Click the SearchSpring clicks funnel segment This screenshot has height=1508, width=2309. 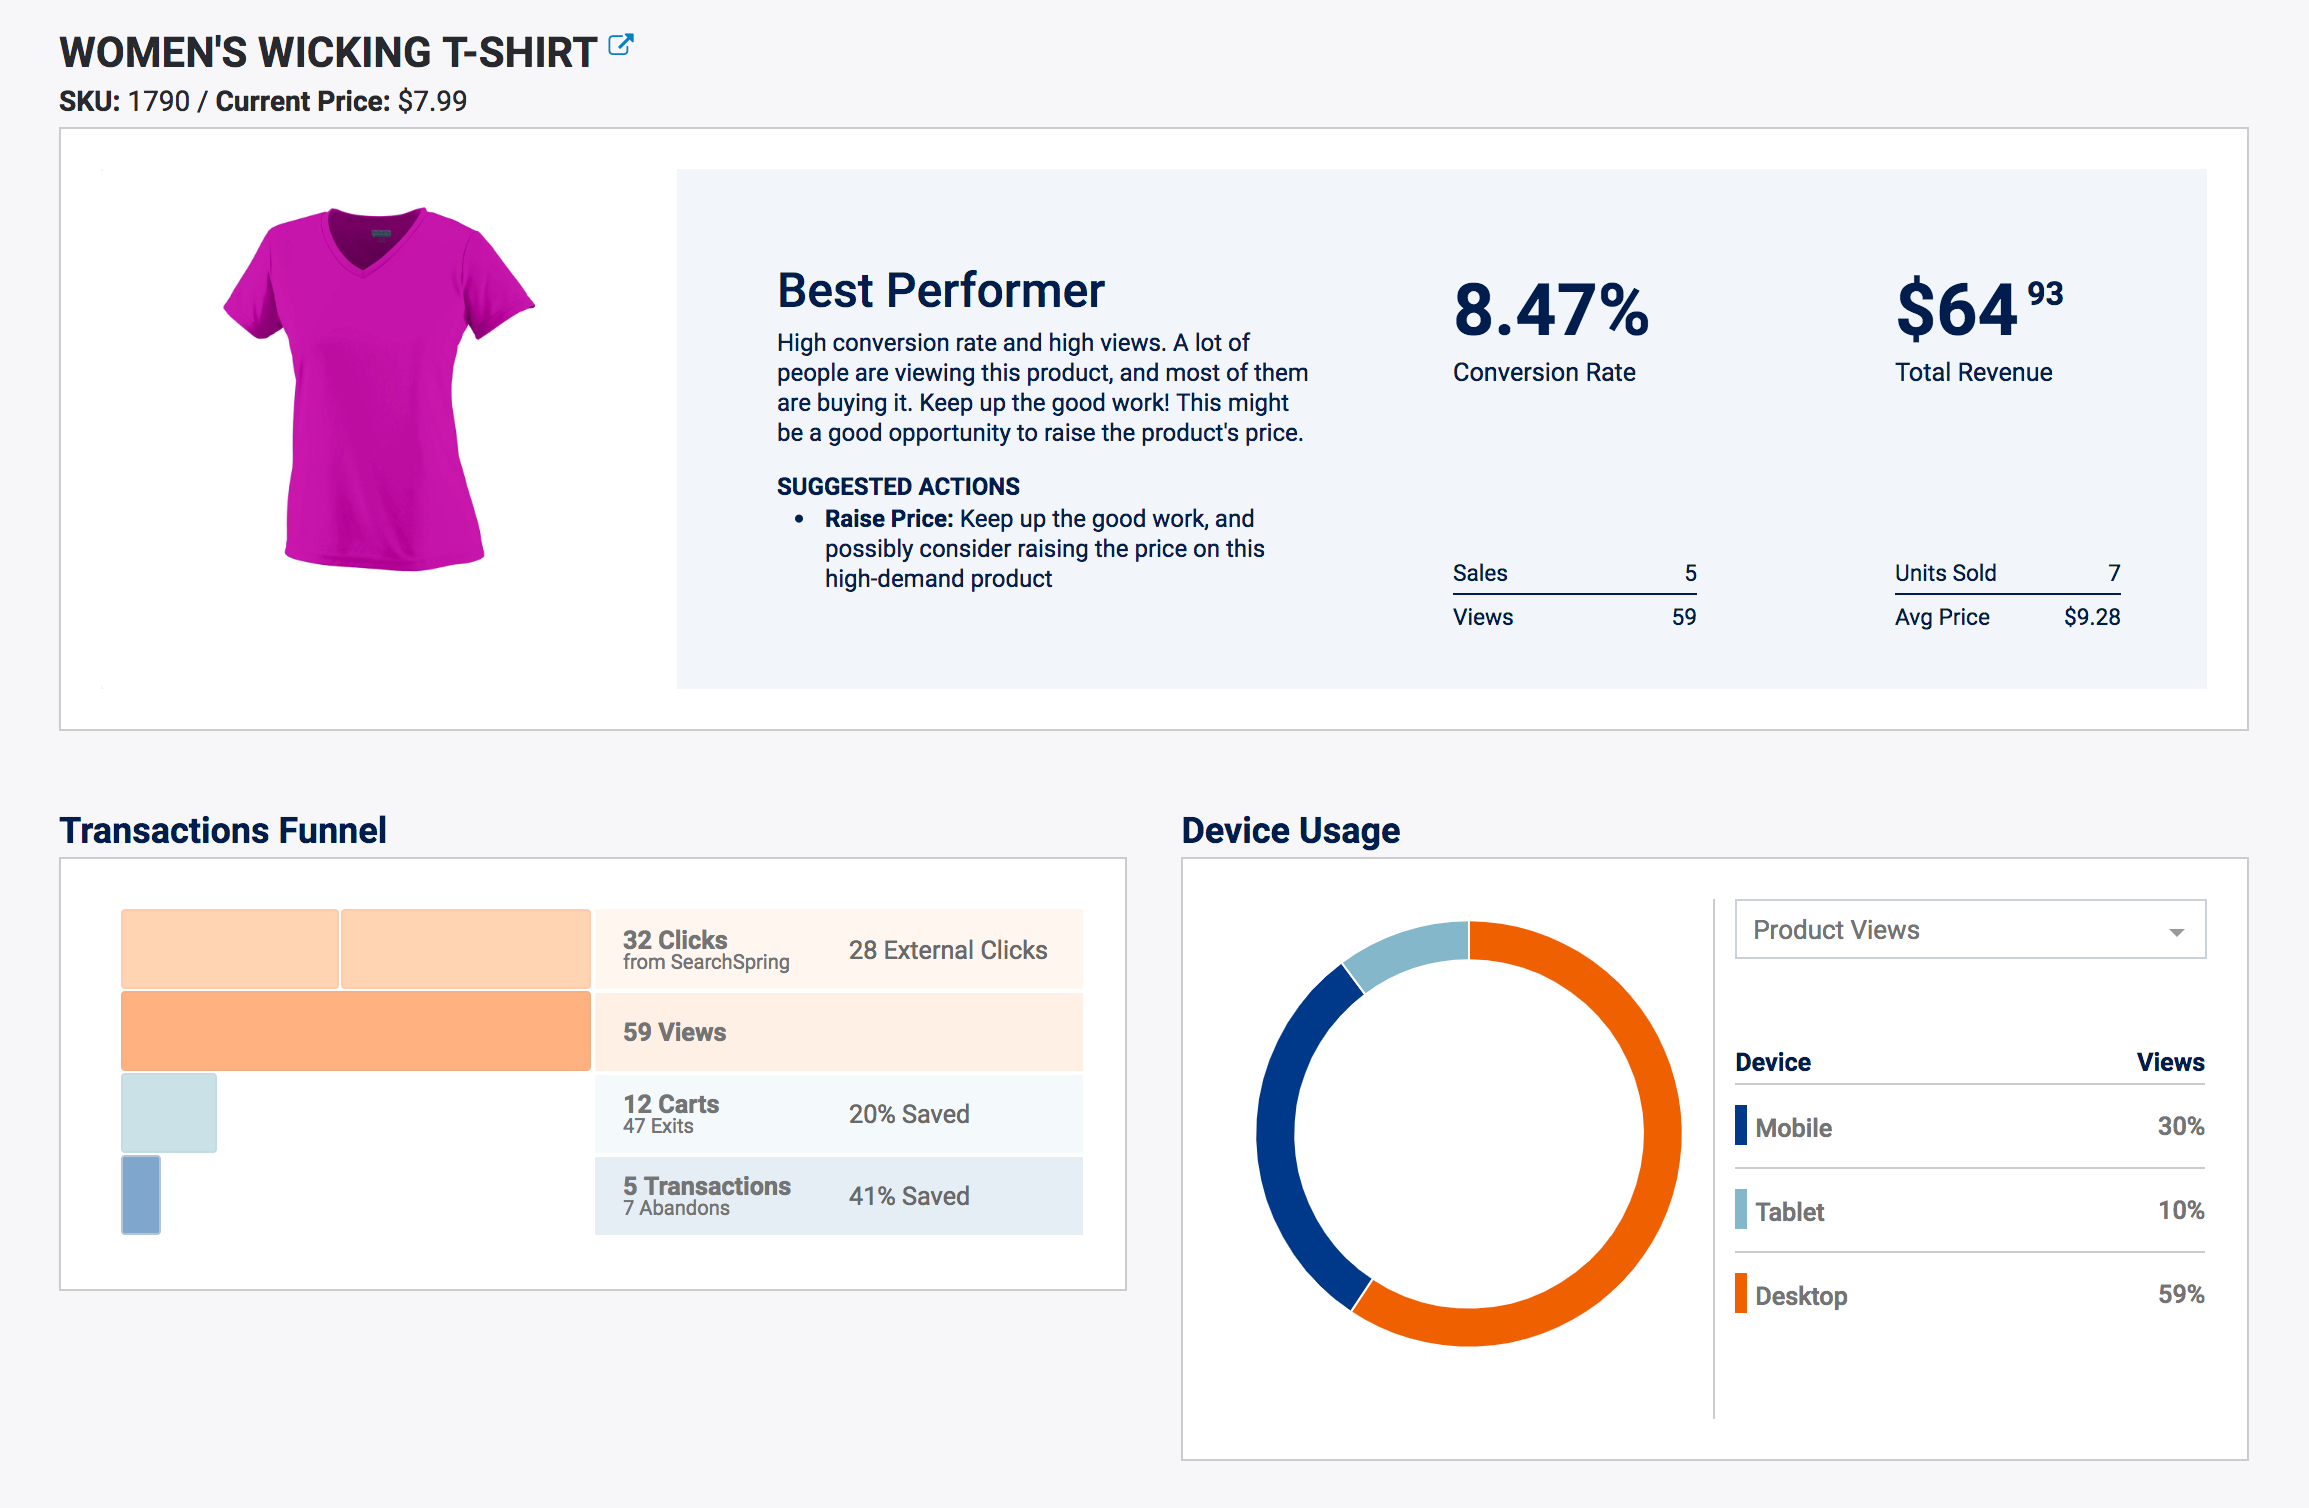click(x=230, y=948)
